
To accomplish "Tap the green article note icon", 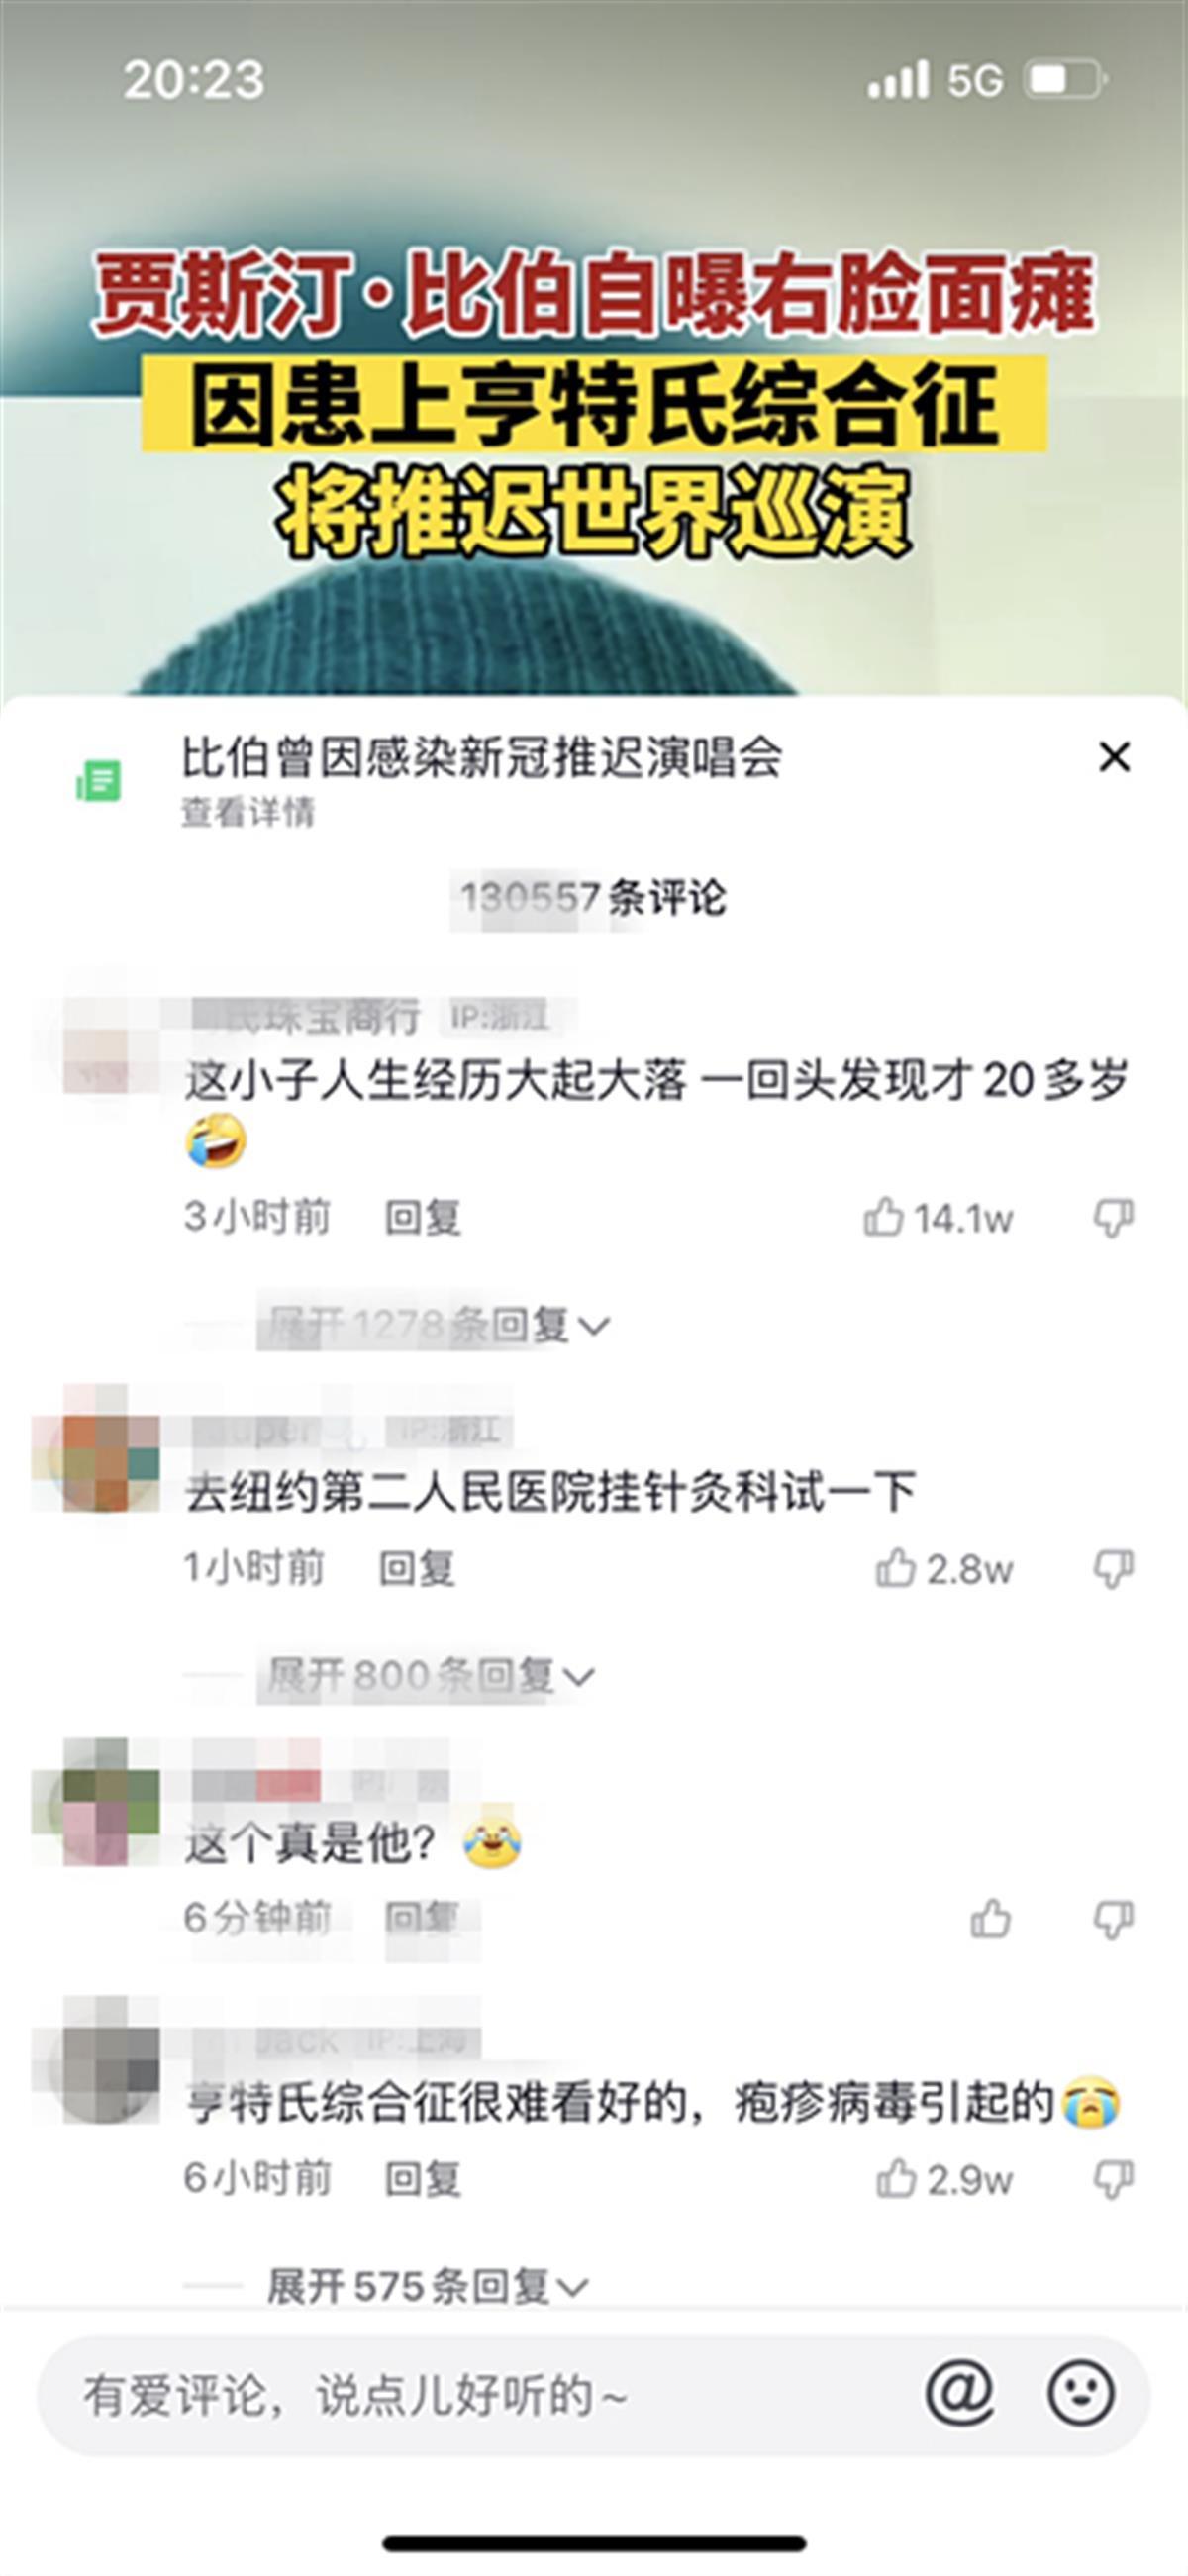I will point(98,781).
